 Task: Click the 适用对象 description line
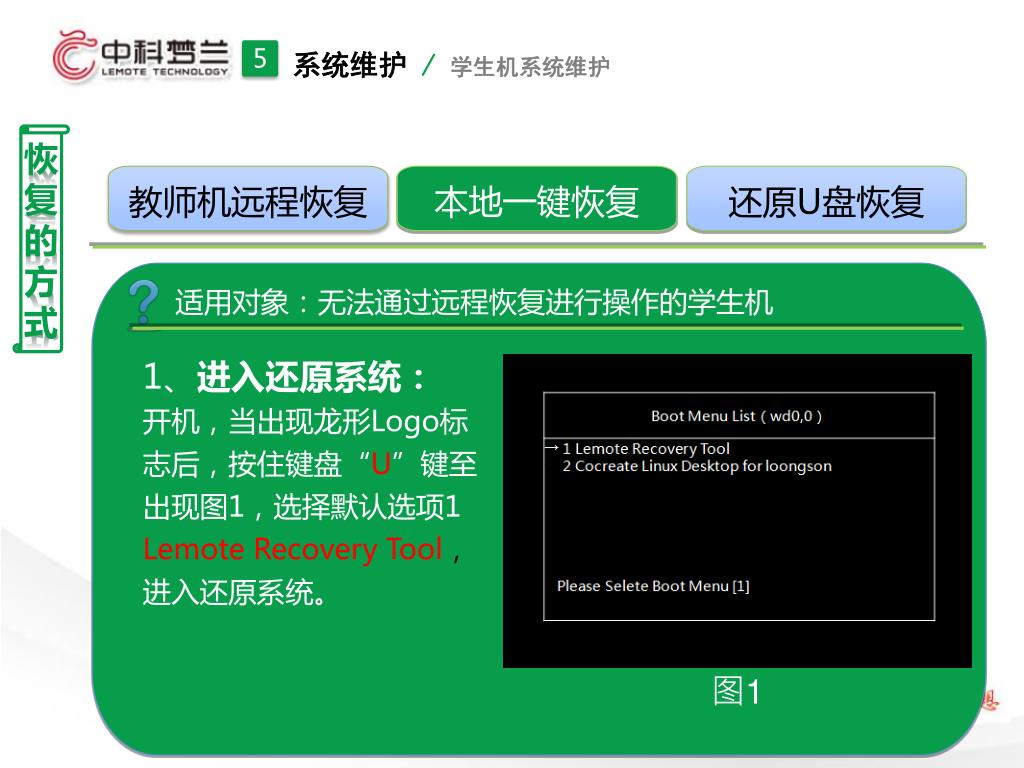473,303
